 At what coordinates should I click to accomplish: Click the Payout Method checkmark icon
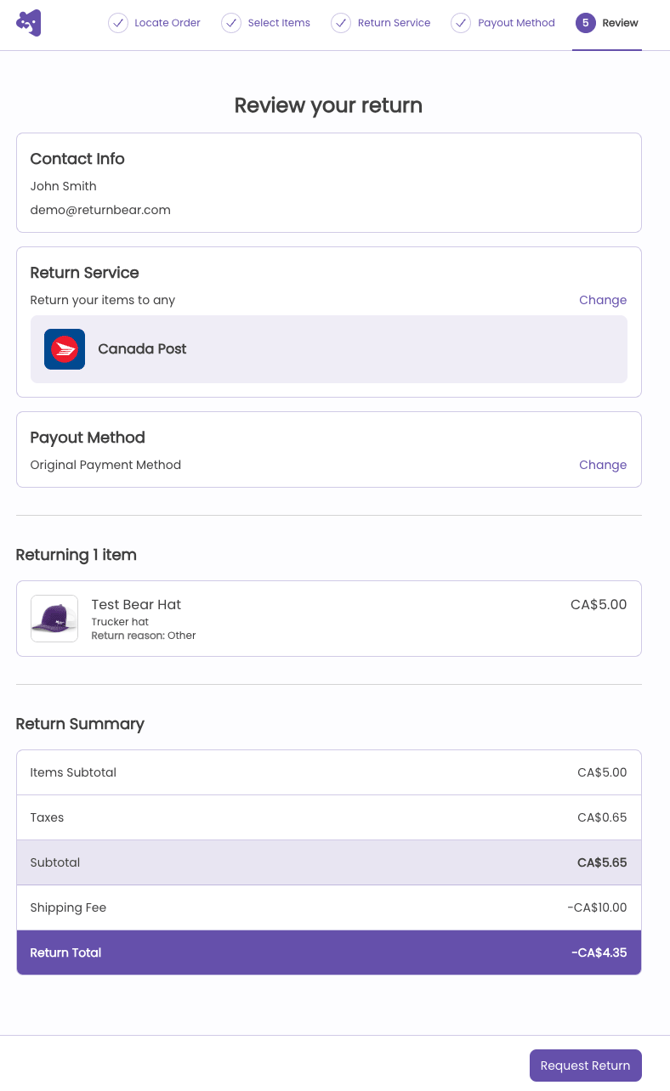pos(461,23)
